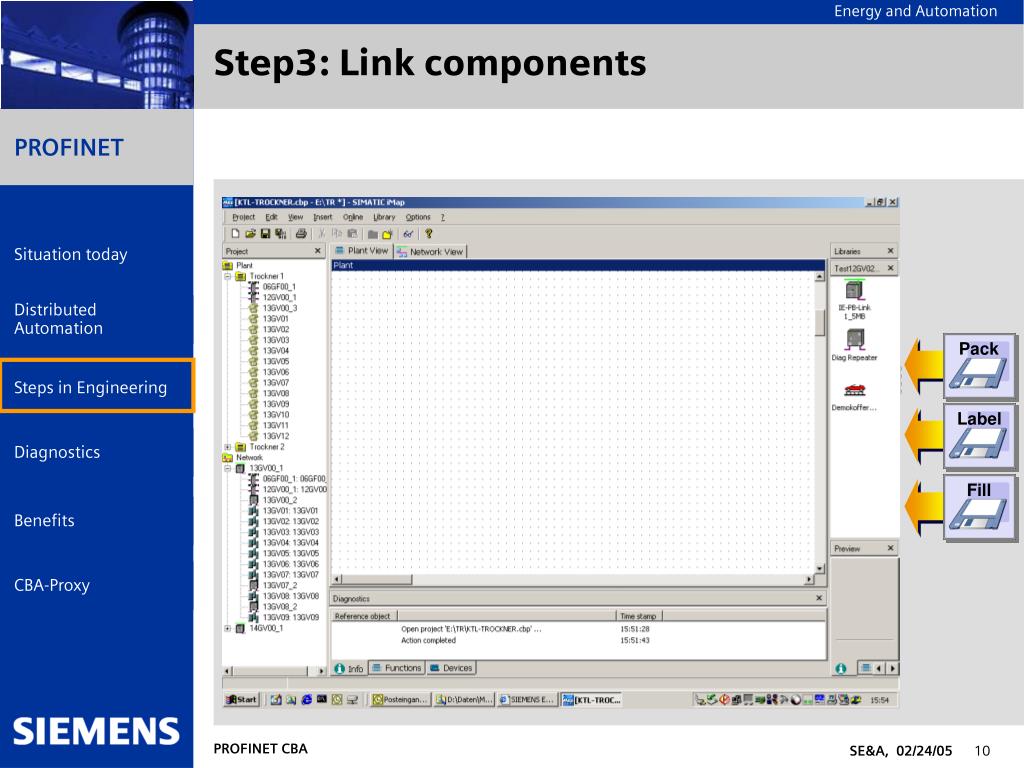
Task: Switch to D:\Daten taskbar window
Action: [x=464, y=699]
